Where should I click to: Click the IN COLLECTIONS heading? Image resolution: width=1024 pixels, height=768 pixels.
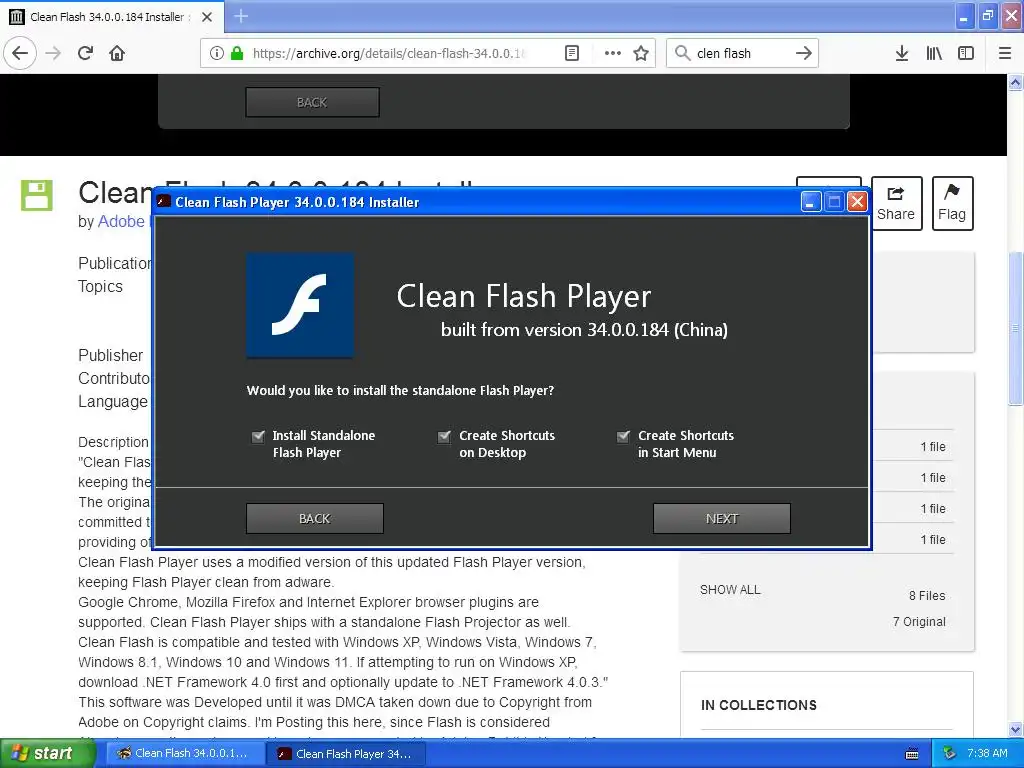coord(759,705)
